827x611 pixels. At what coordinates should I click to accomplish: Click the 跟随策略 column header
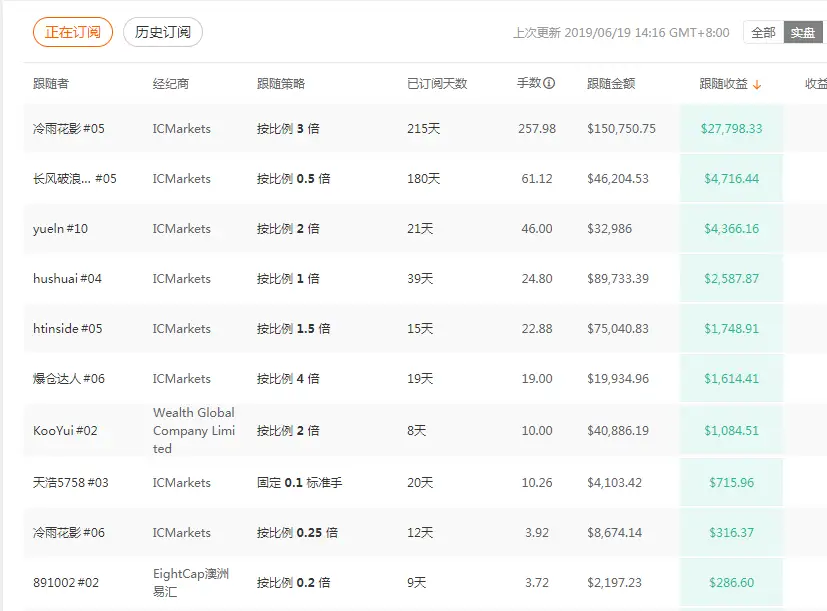tap(281, 83)
